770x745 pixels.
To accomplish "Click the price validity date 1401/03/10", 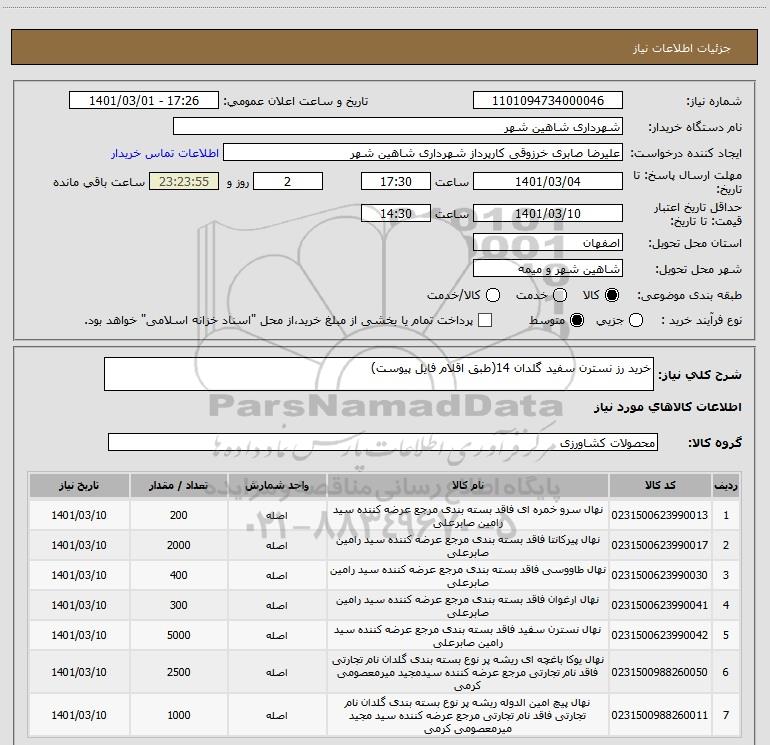I will tap(548, 213).
